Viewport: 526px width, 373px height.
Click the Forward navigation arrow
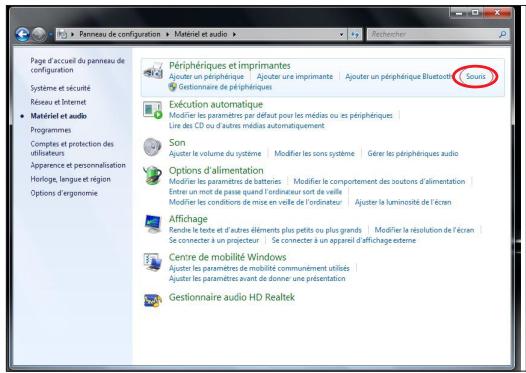click(39, 34)
